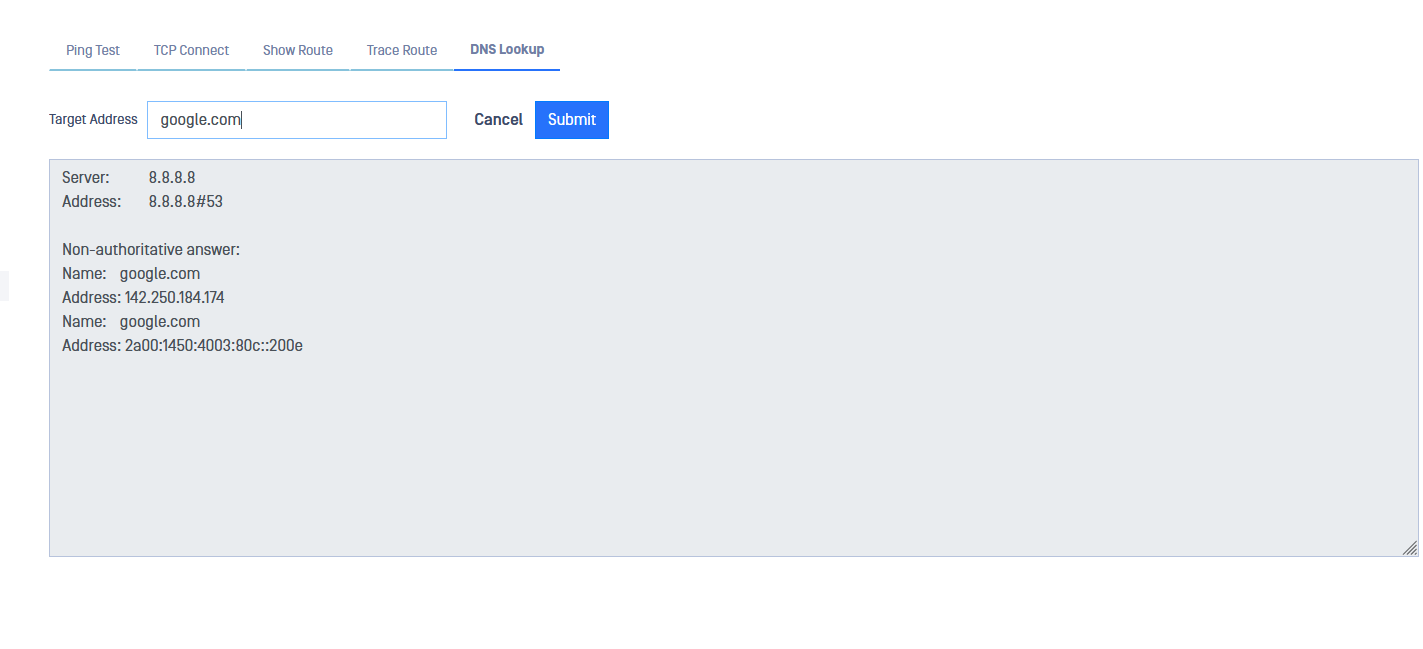Select the Show Route tab
The height and width of the screenshot is (649, 1423).
pyautogui.click(x=298, y=50)
